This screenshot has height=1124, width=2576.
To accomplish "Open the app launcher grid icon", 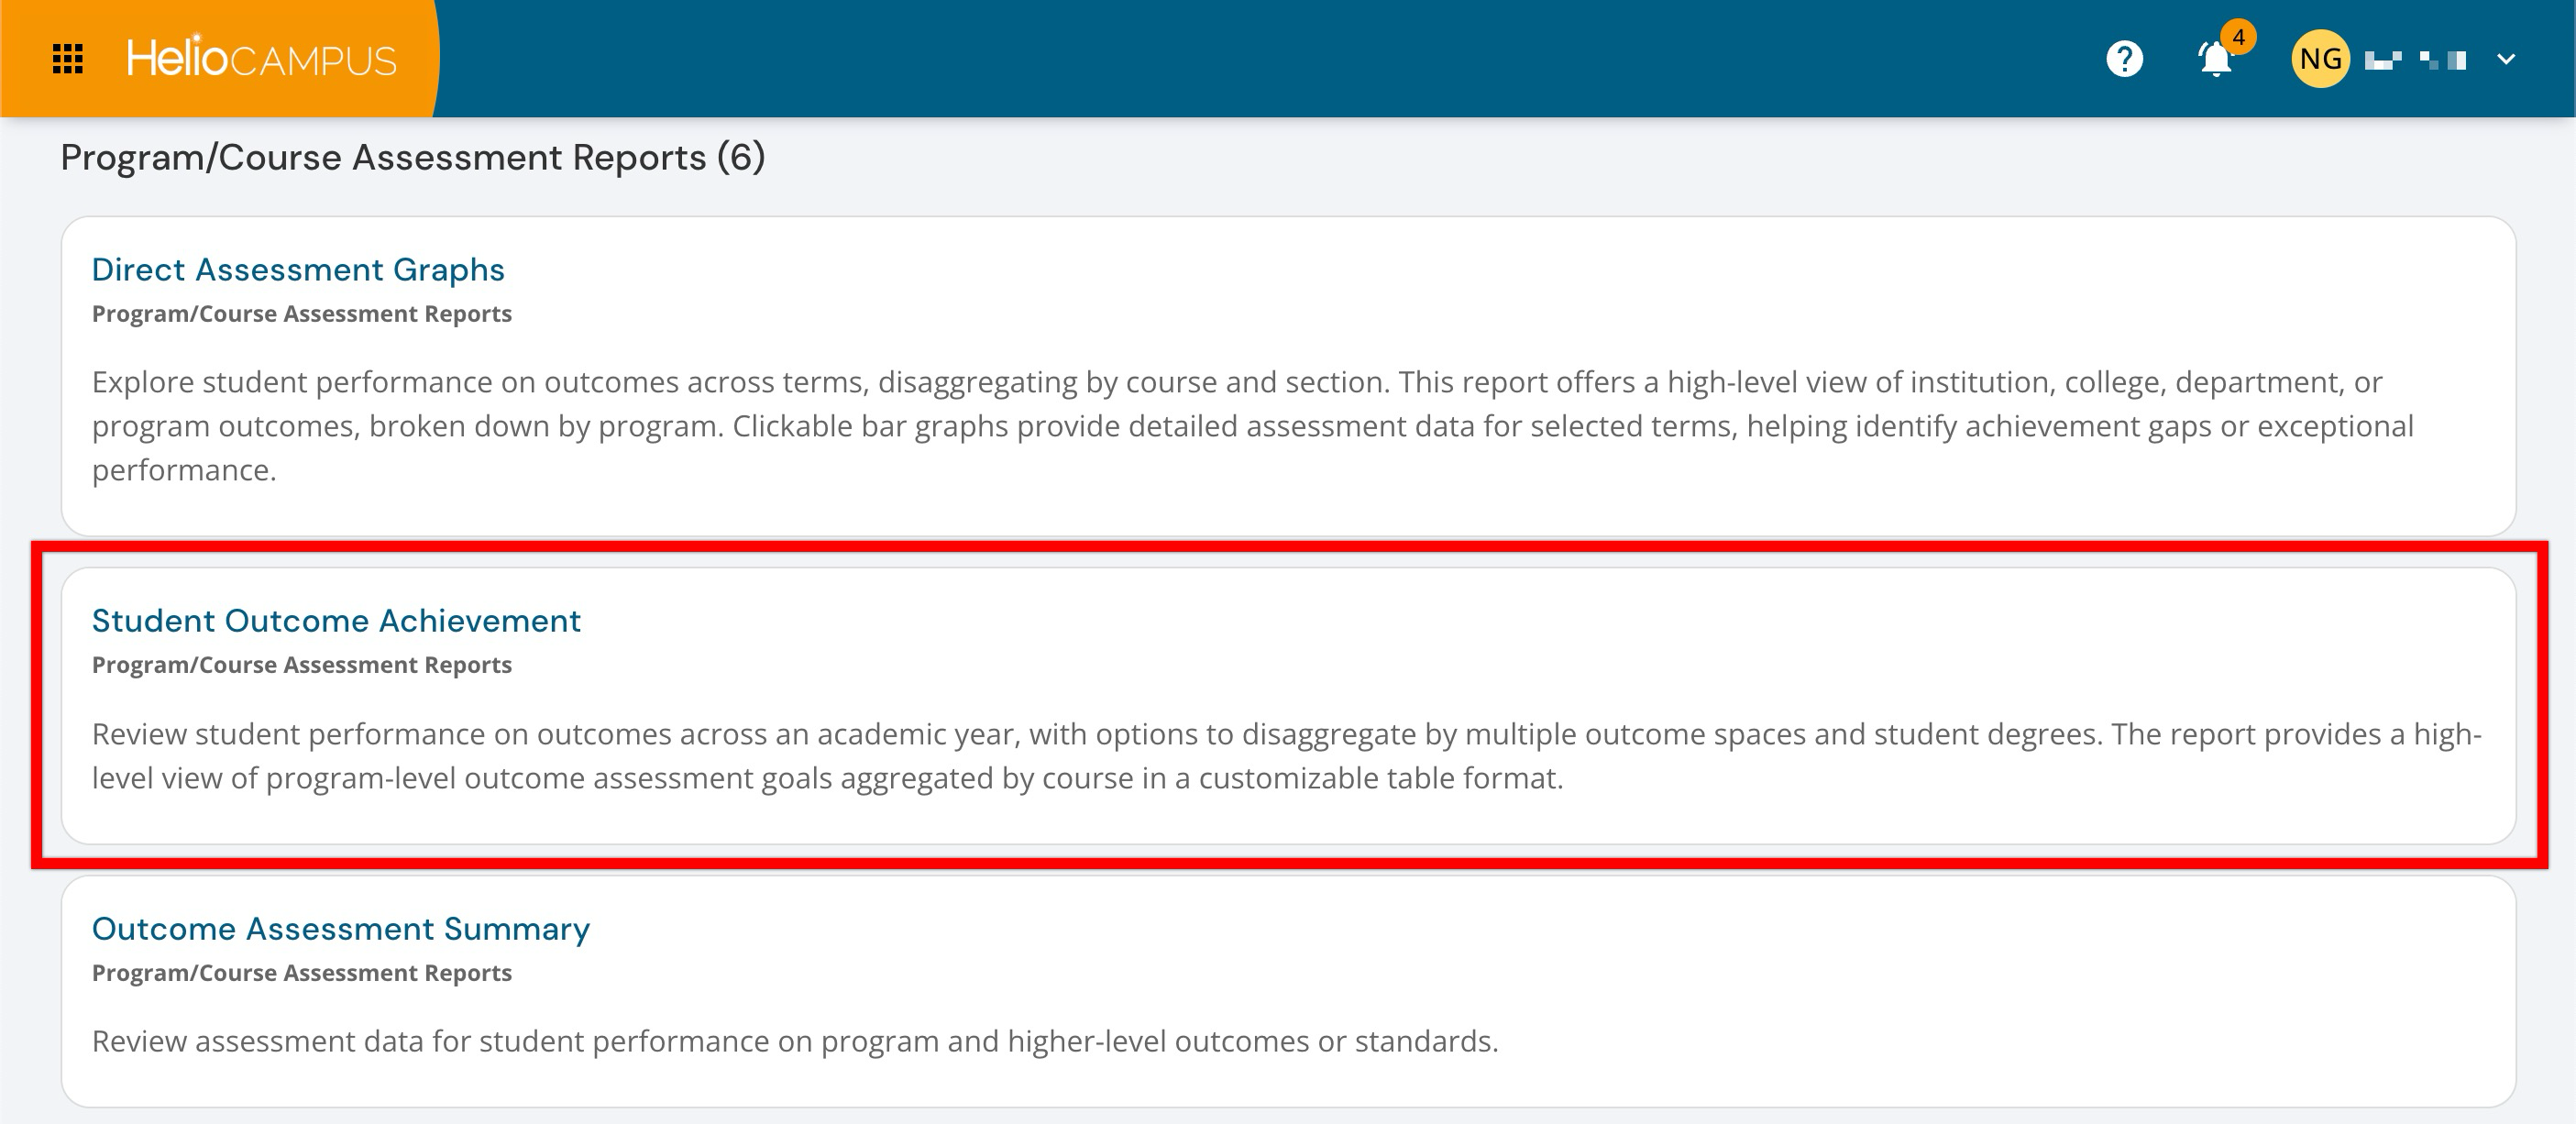I will click(67, 59).
